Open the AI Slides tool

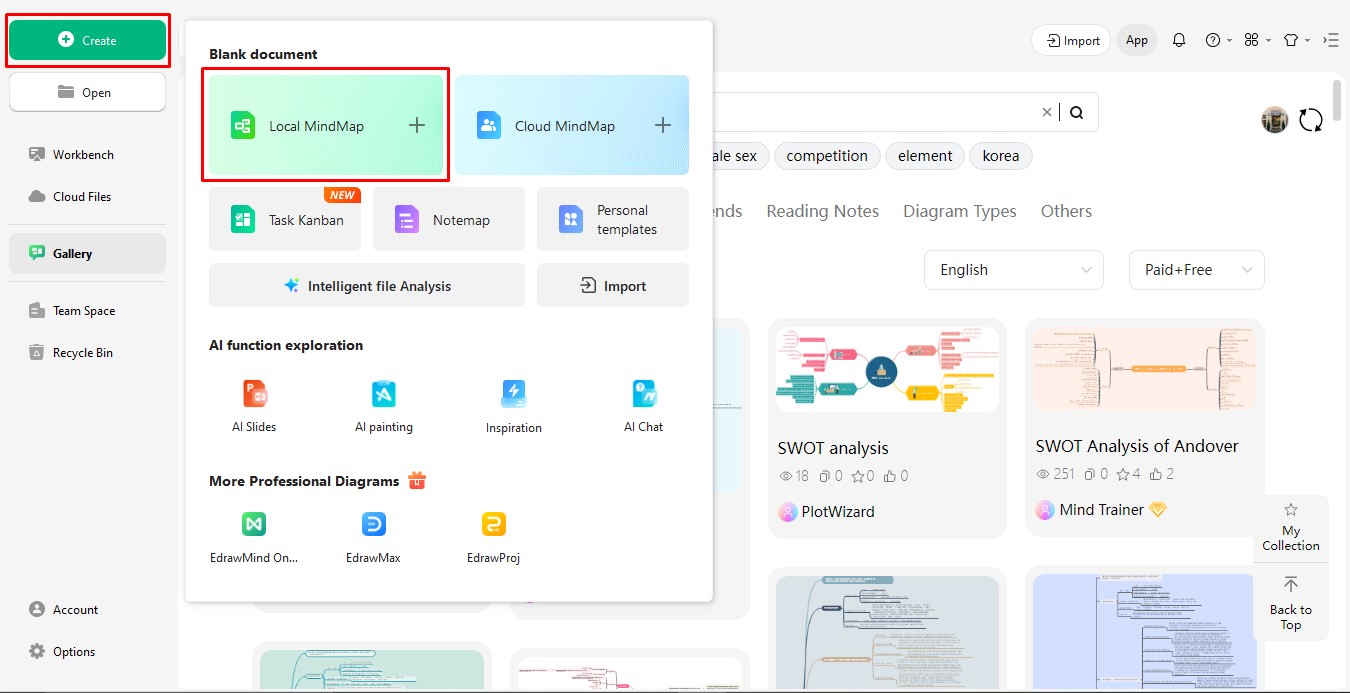254,405
